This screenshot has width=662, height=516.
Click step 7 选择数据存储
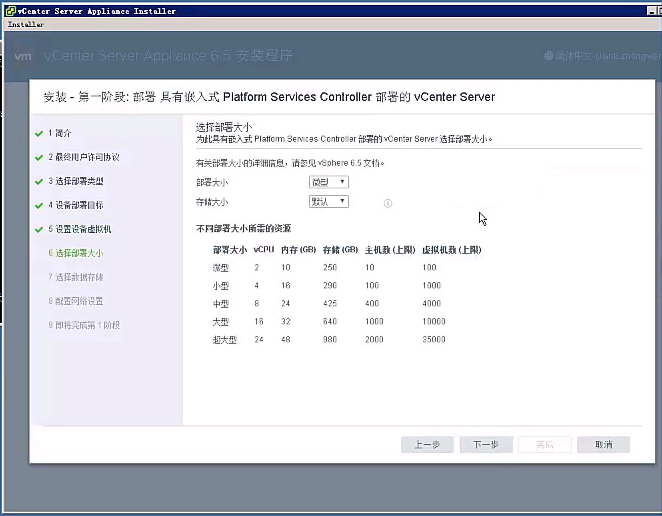(76, 277)
